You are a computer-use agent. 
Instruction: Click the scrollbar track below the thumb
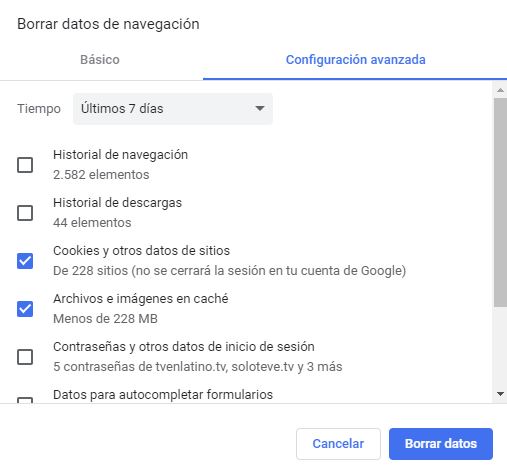(x=500, y=347)
